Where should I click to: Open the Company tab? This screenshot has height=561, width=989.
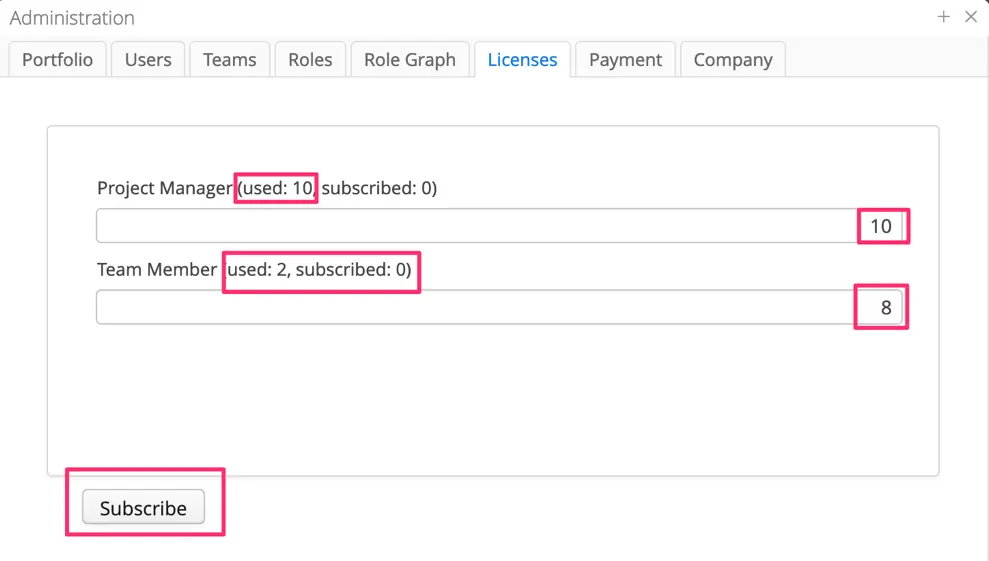pyautogui.click(x=733, y=59)
